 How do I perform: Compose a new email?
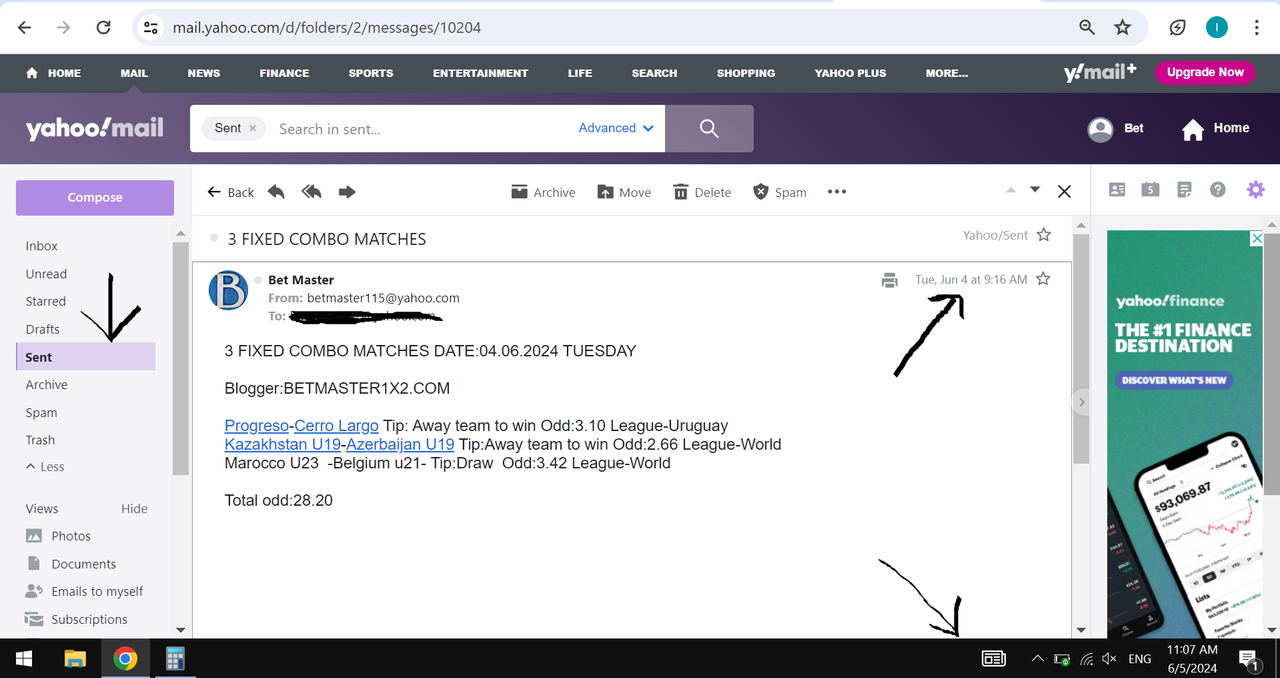[95, 197]
